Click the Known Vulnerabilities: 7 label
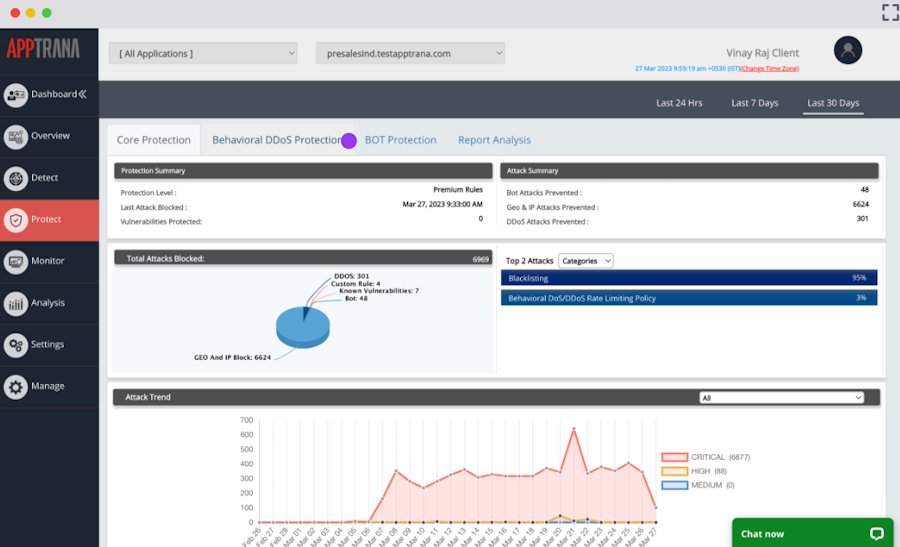The width and height of the screenshot is (900, 547). (379, 290)
